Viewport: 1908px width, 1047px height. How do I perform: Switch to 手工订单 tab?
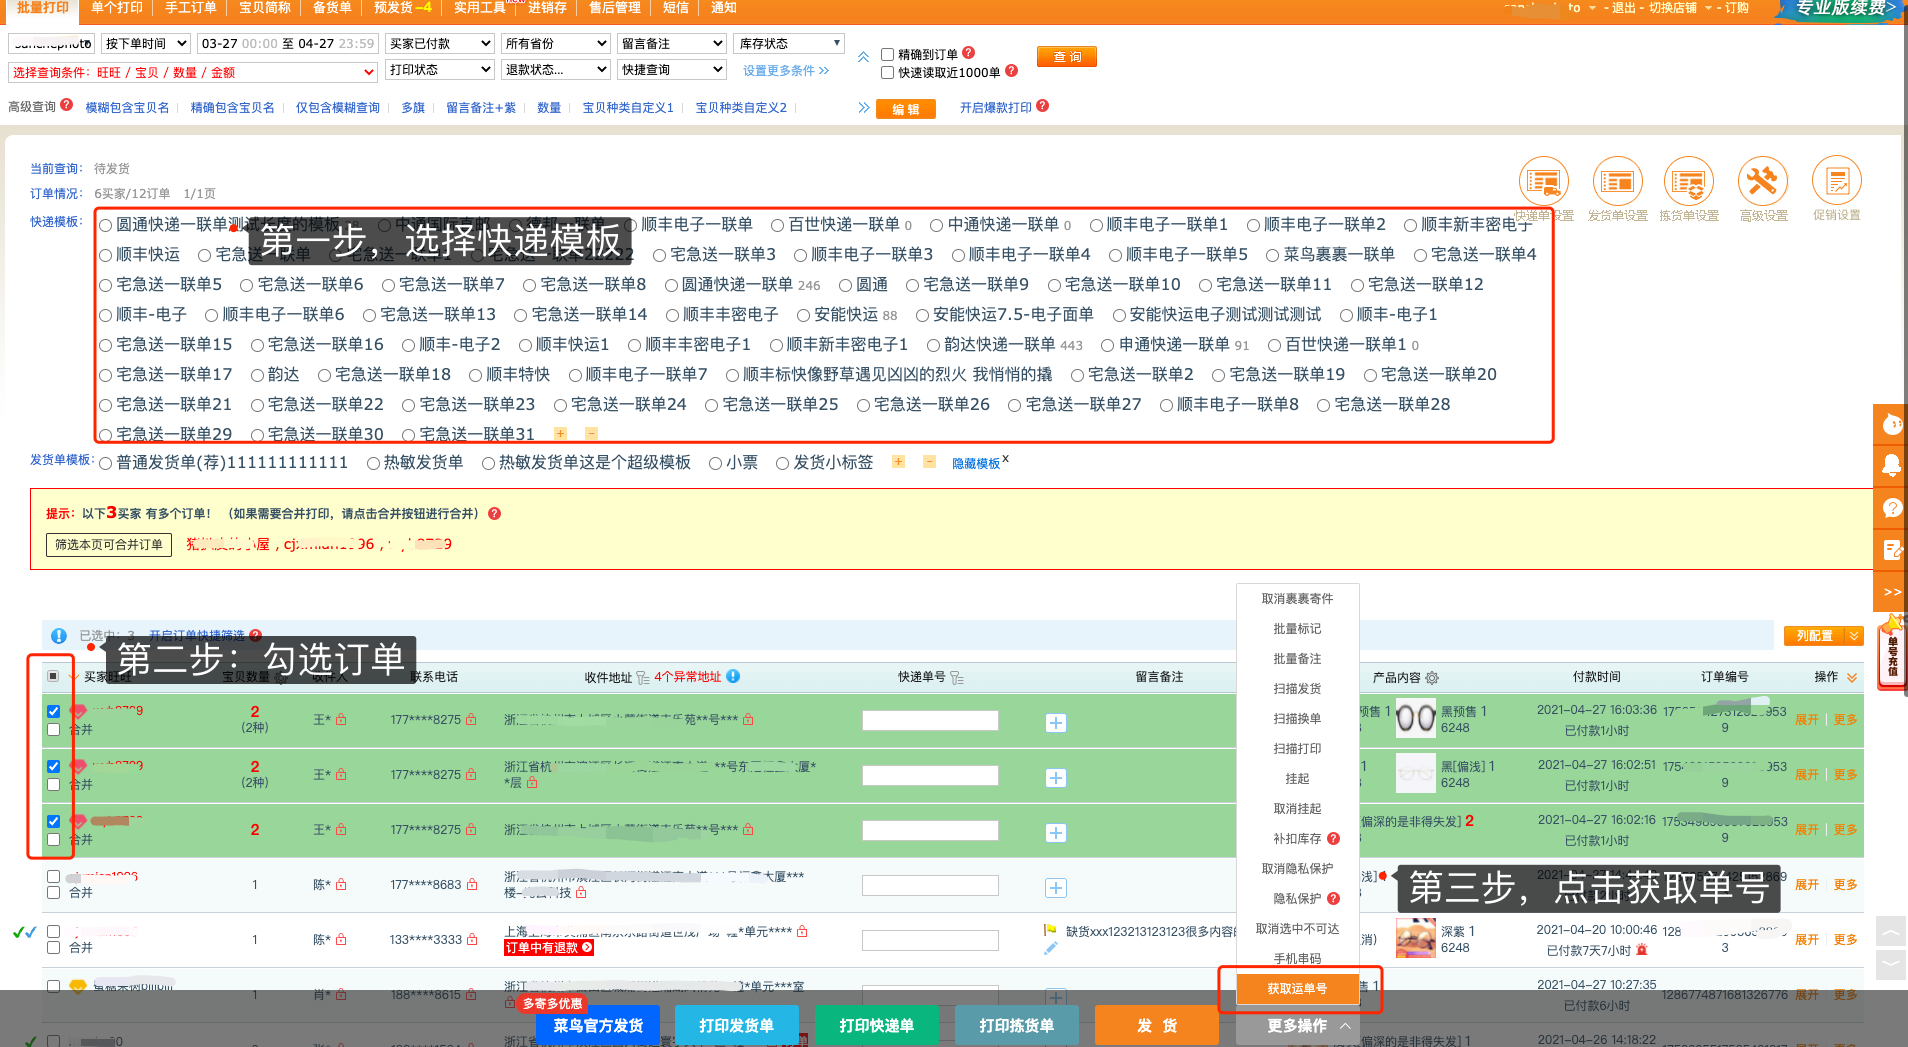click(x=190, y=8)
